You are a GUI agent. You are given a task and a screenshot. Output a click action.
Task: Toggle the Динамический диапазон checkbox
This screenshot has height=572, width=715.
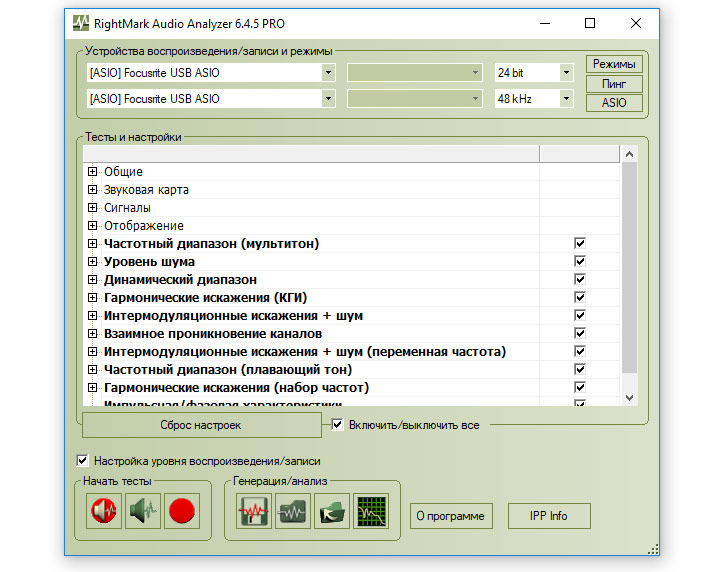coord(580,279)
